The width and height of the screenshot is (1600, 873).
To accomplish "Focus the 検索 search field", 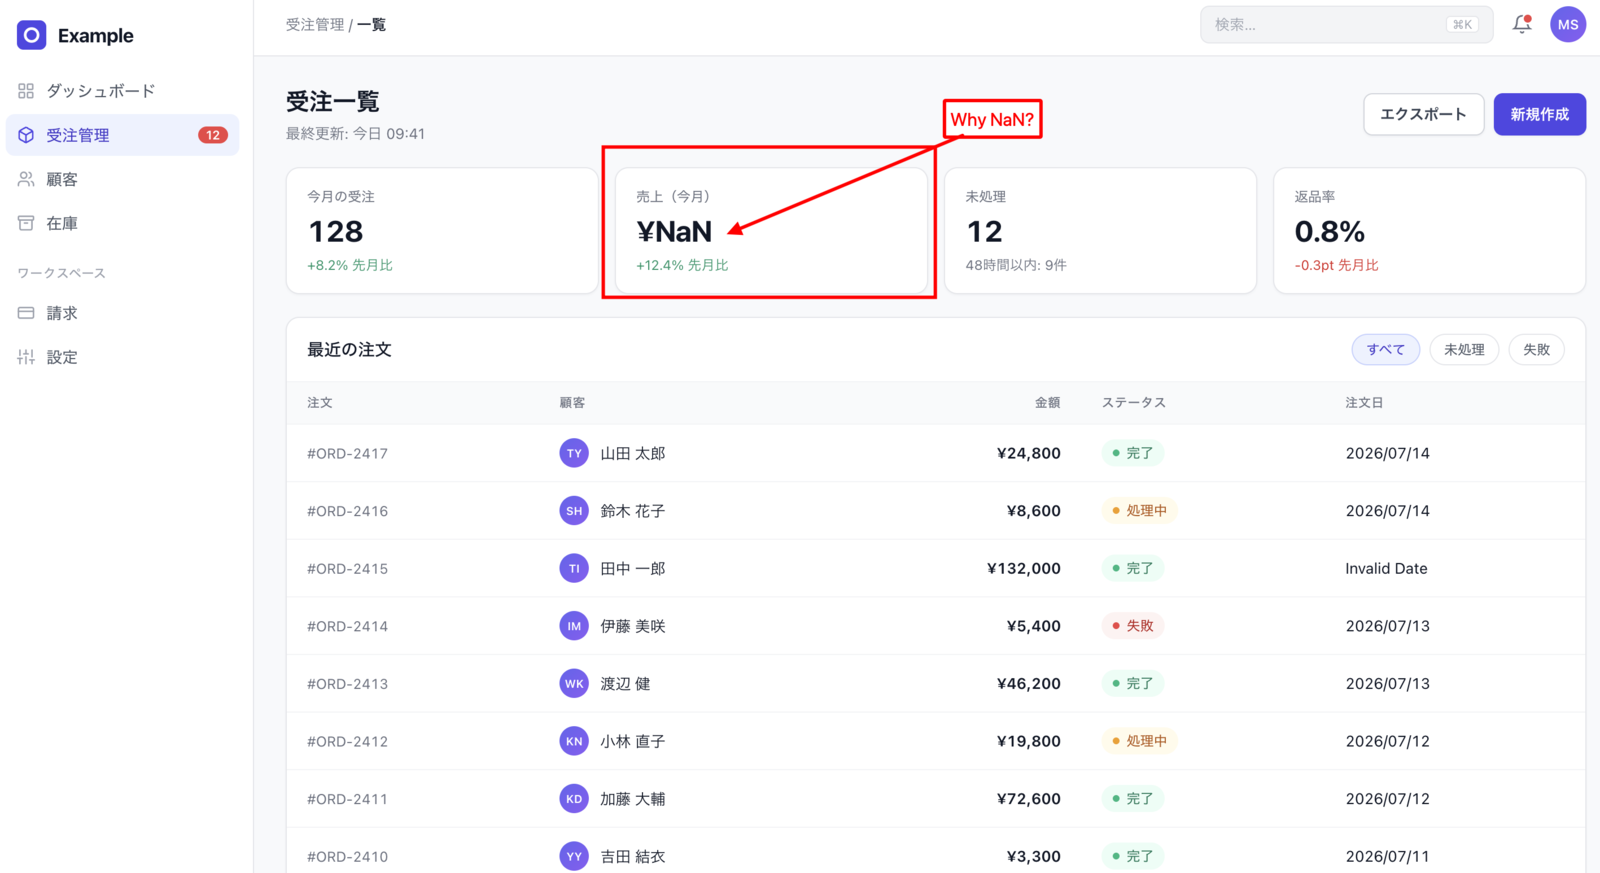I will pos(1346,24).
